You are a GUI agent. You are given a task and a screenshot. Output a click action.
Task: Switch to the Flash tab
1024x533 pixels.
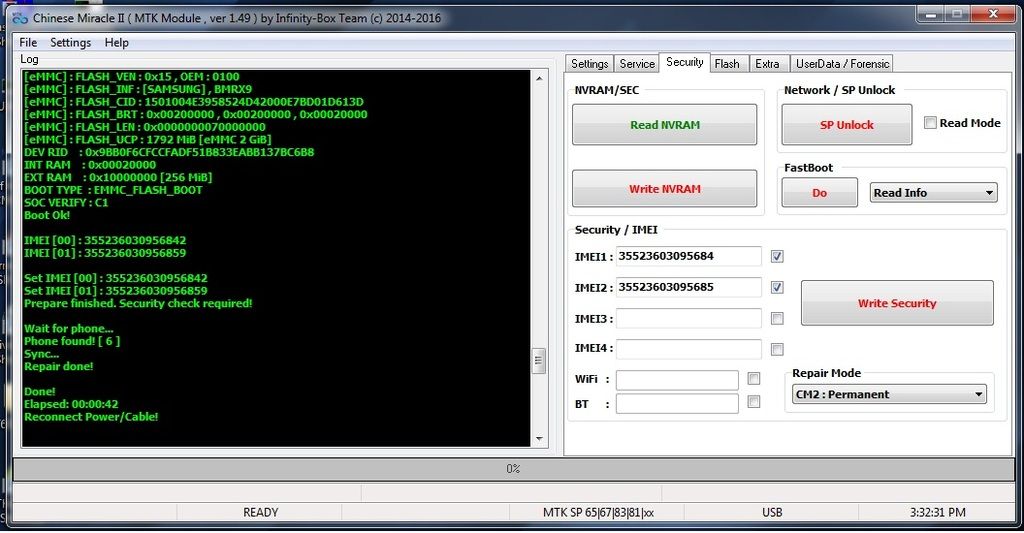pyautogui.click(x=727, y=63)
